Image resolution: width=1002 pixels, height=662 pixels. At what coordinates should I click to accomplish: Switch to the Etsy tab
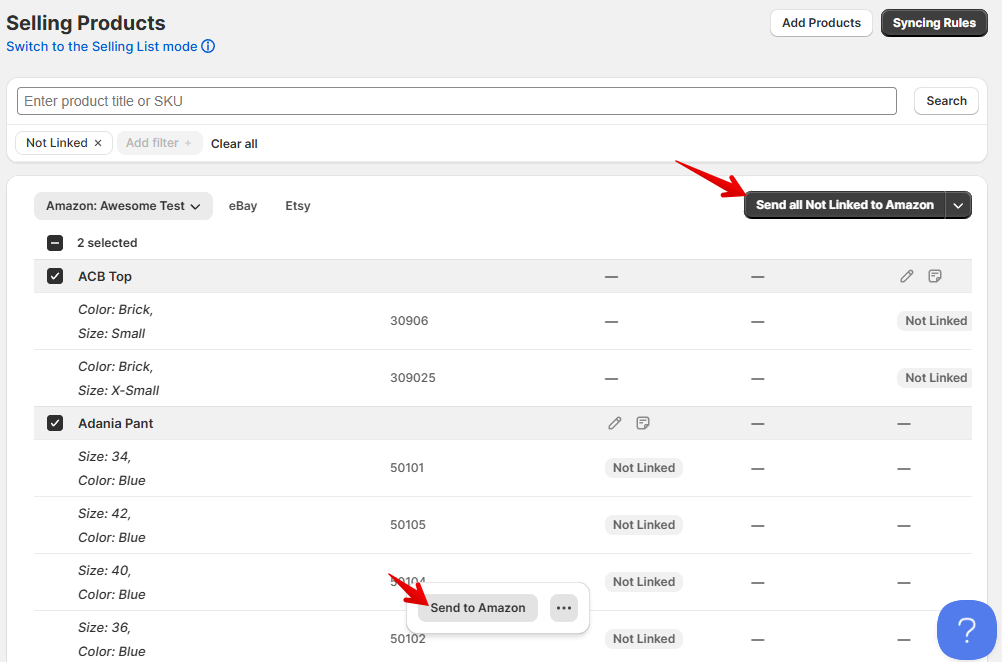(x=298, y=206)
